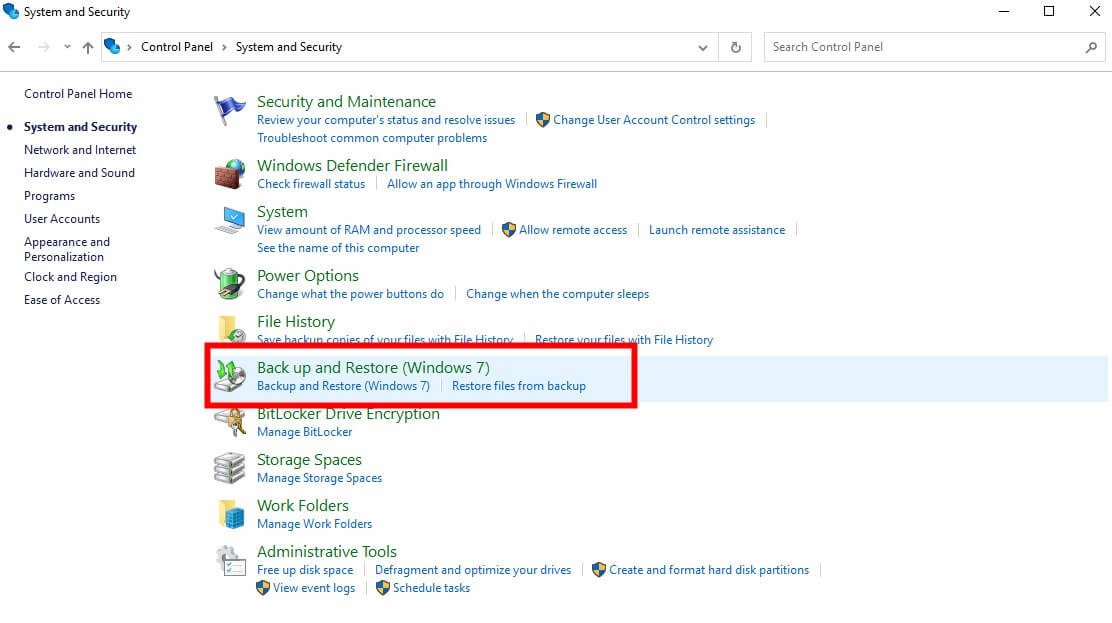Go back using the Back arrow

pos(14,47)
